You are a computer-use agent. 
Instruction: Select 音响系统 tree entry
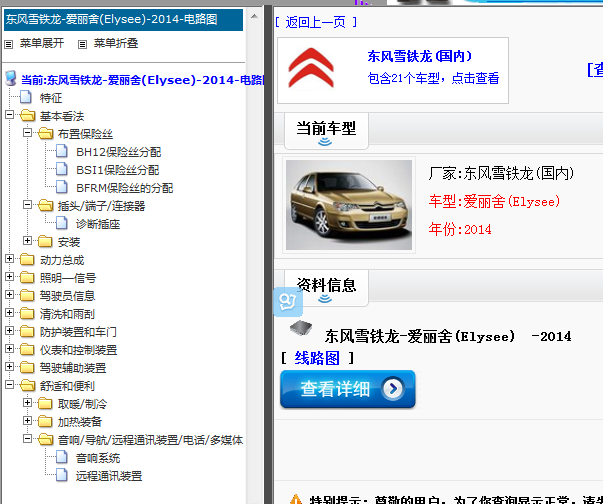coord(98,458)
